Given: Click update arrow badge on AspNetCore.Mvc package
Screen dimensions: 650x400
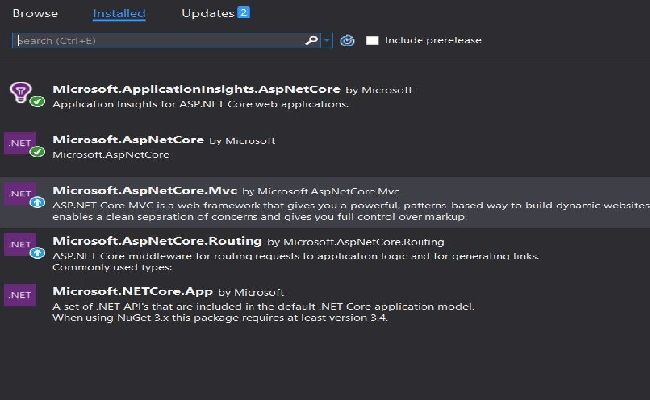Looking at the screenshot, I should [x=37, y=202].
